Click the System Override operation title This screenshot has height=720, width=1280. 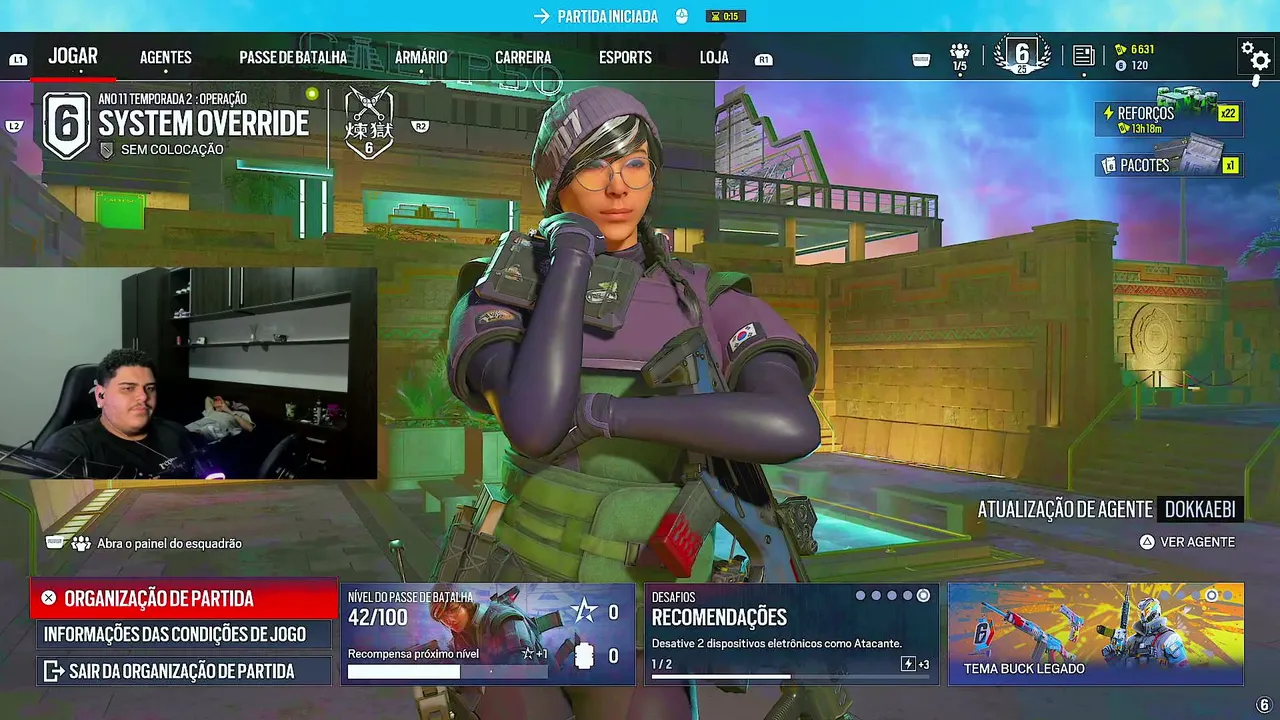[x=204, y=124]
